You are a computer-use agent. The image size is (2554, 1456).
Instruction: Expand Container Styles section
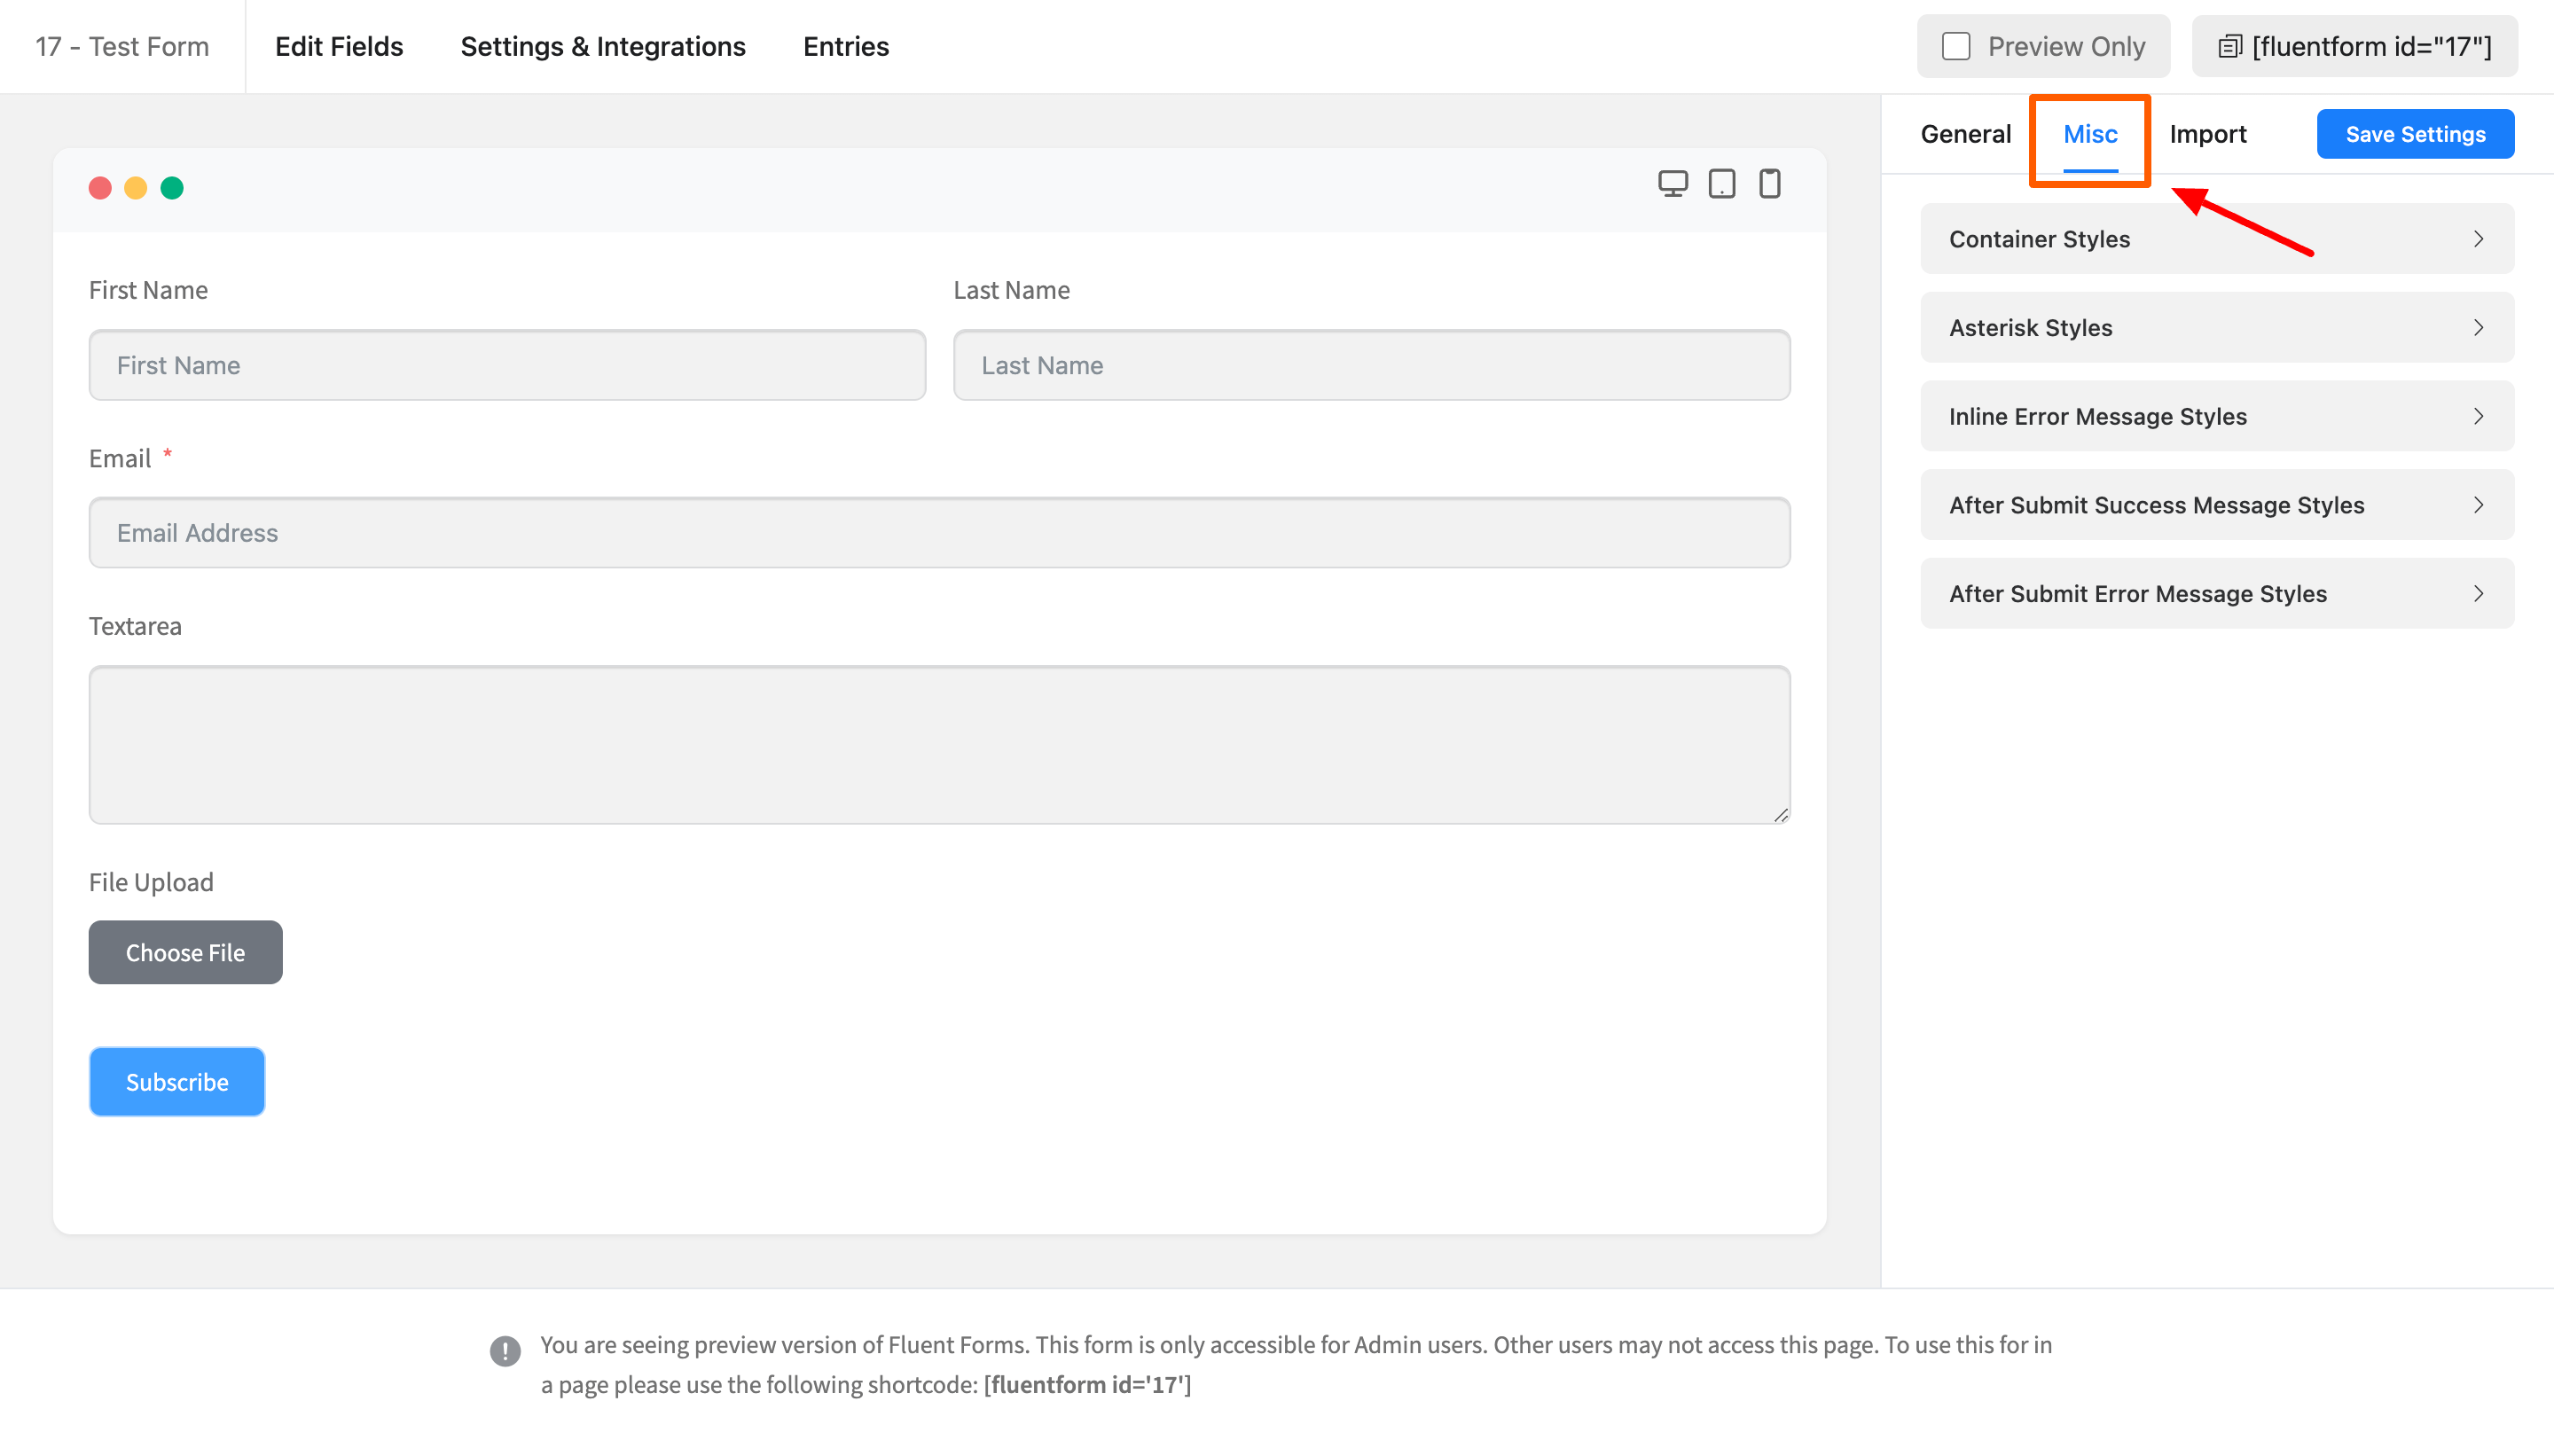2216,239
